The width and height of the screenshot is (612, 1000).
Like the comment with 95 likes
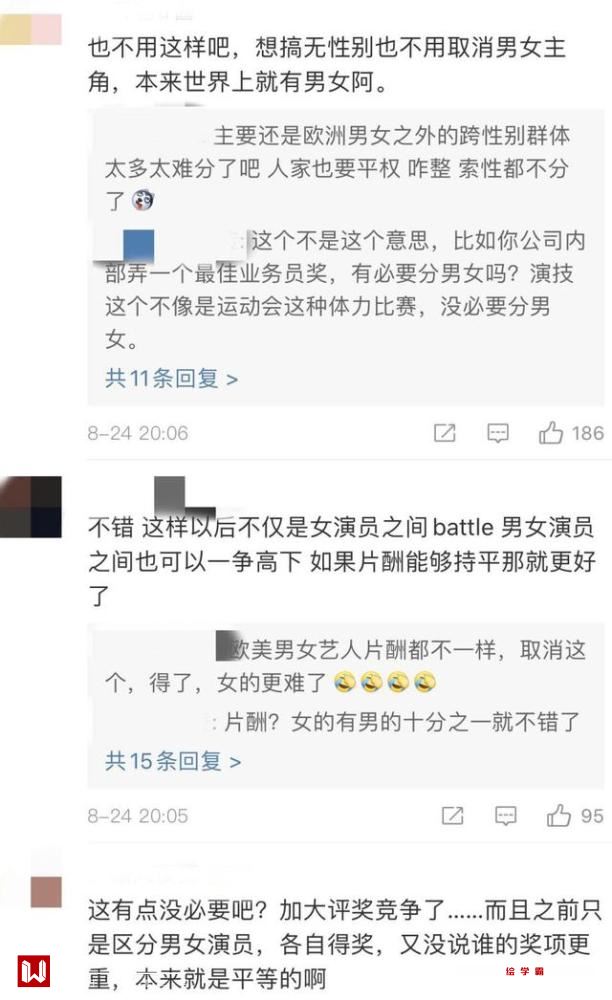click(558, 815)
